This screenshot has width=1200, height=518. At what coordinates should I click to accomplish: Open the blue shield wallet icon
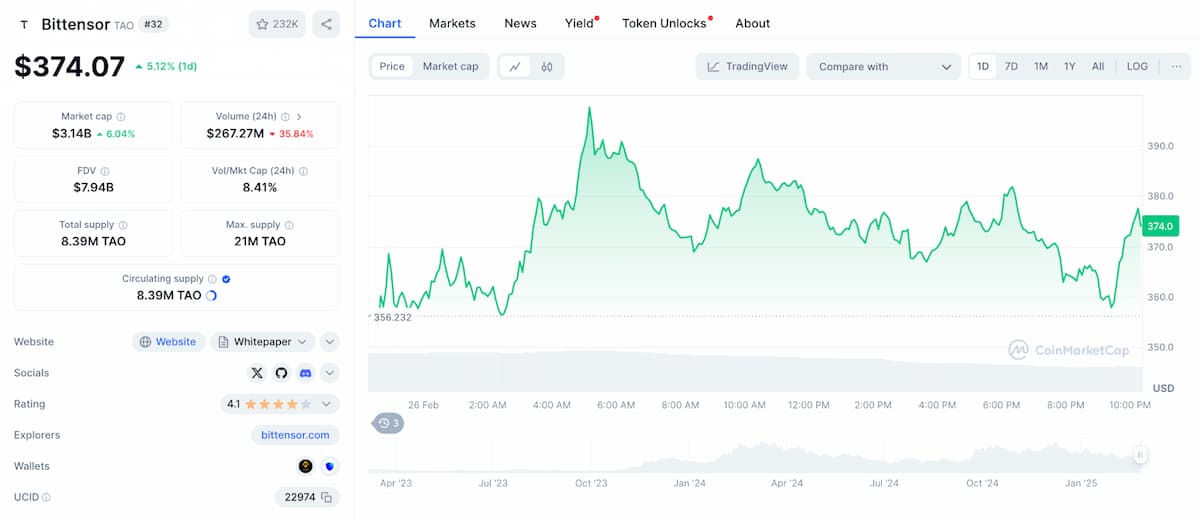coord(329,466)
